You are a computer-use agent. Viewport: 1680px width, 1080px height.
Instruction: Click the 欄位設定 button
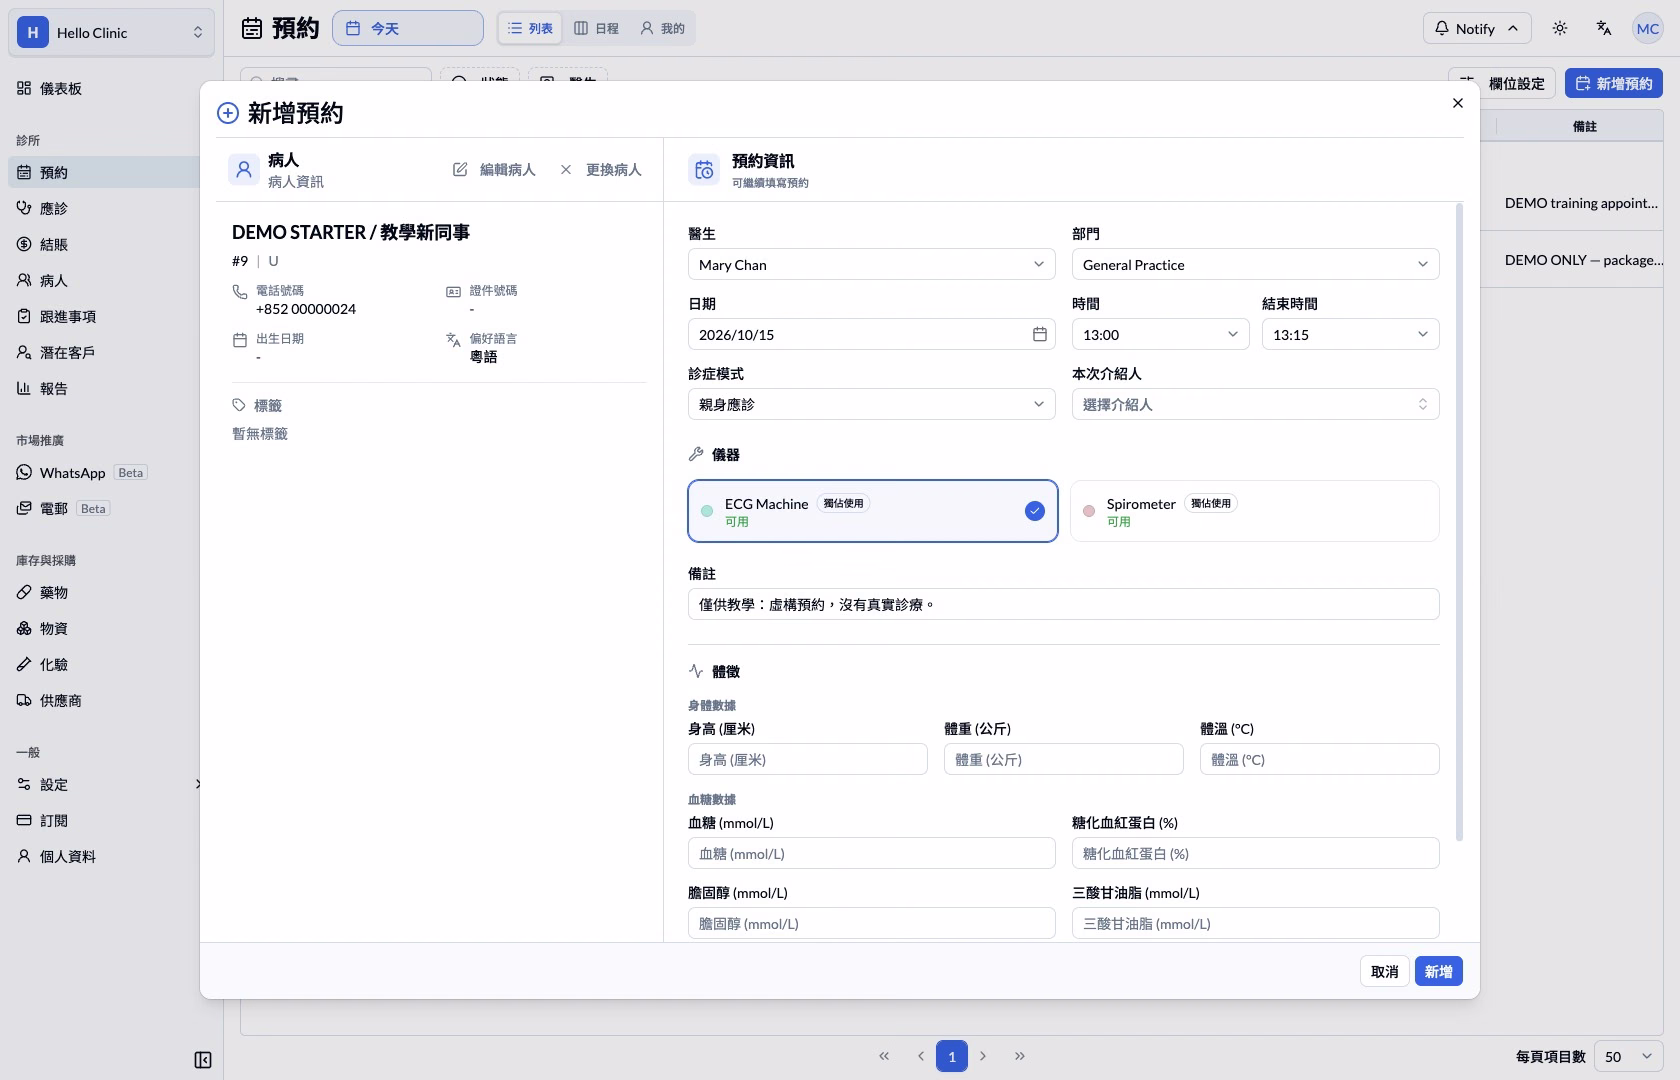pyautogui.click(x=1502, y=83)
